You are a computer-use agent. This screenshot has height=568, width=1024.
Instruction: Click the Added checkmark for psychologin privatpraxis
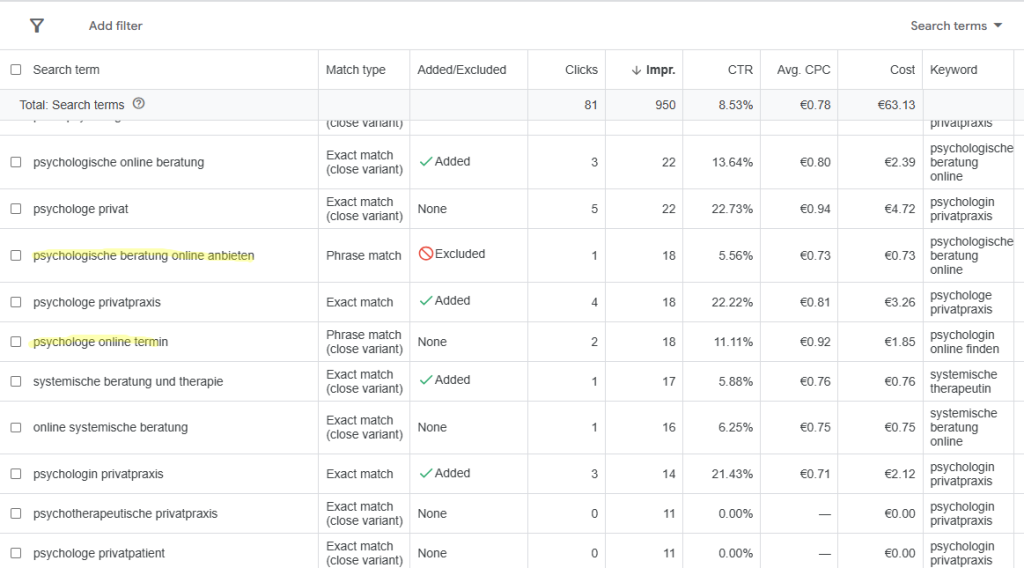click(x=426, y=473)
